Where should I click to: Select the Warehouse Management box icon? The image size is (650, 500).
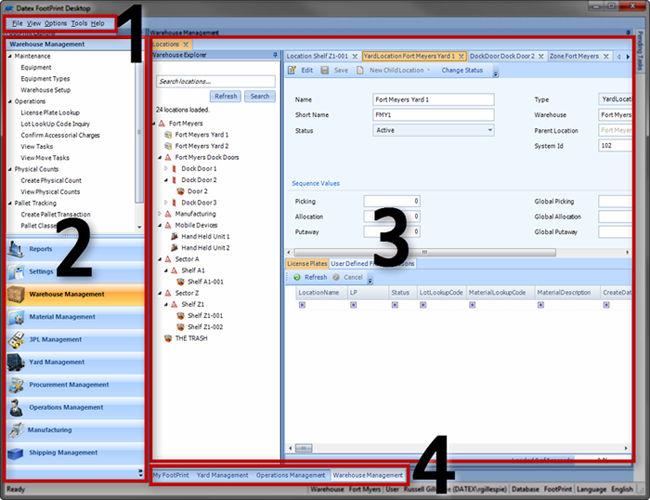[16, 294]
